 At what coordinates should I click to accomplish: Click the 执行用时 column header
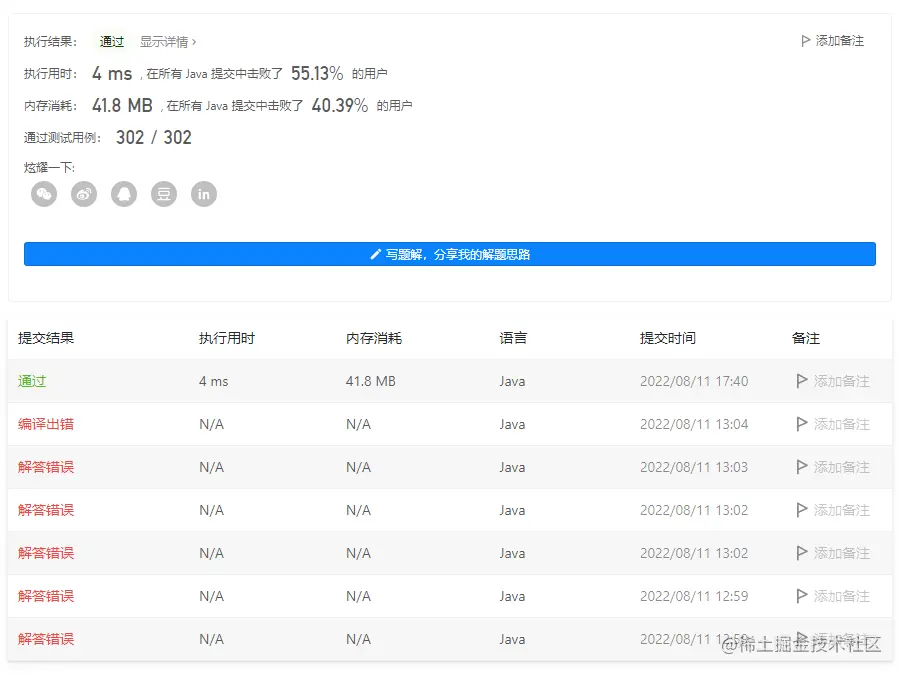coord(227,338)
